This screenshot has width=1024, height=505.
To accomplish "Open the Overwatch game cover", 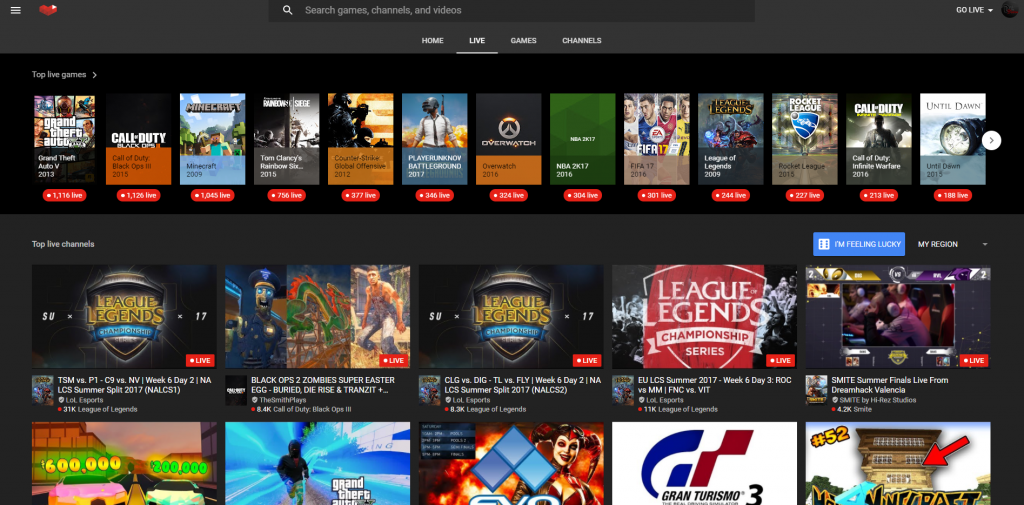I will tap(508, 138).
